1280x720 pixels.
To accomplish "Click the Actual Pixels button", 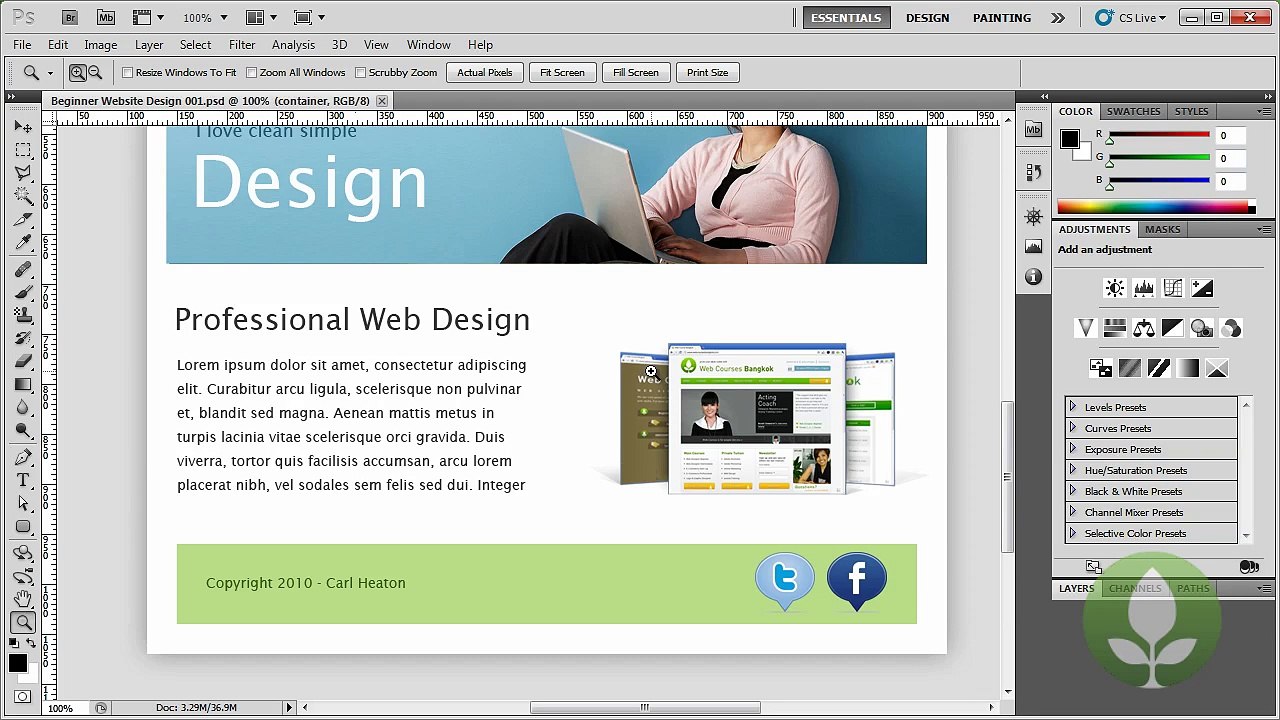I will 485,72.
